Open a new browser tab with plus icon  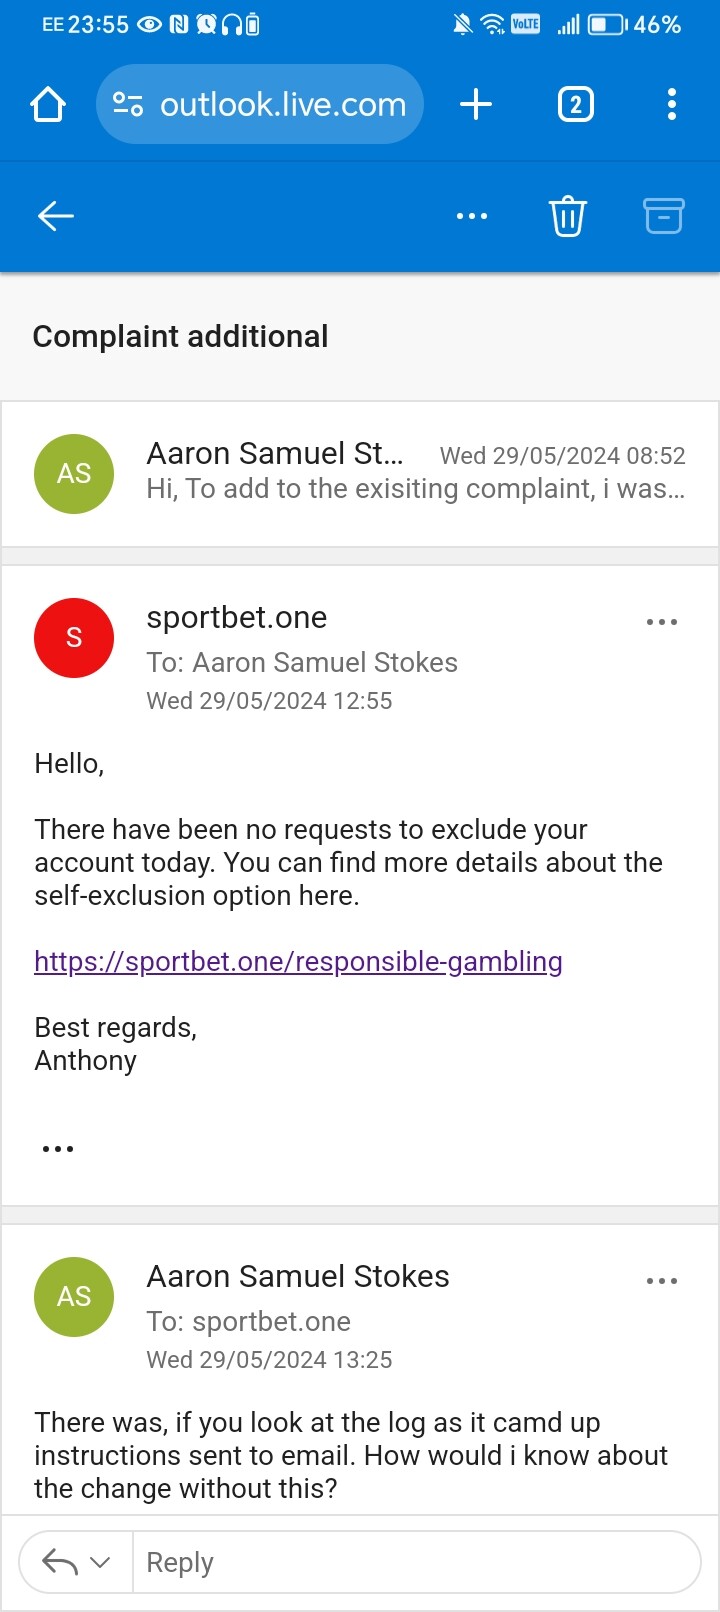476,104
